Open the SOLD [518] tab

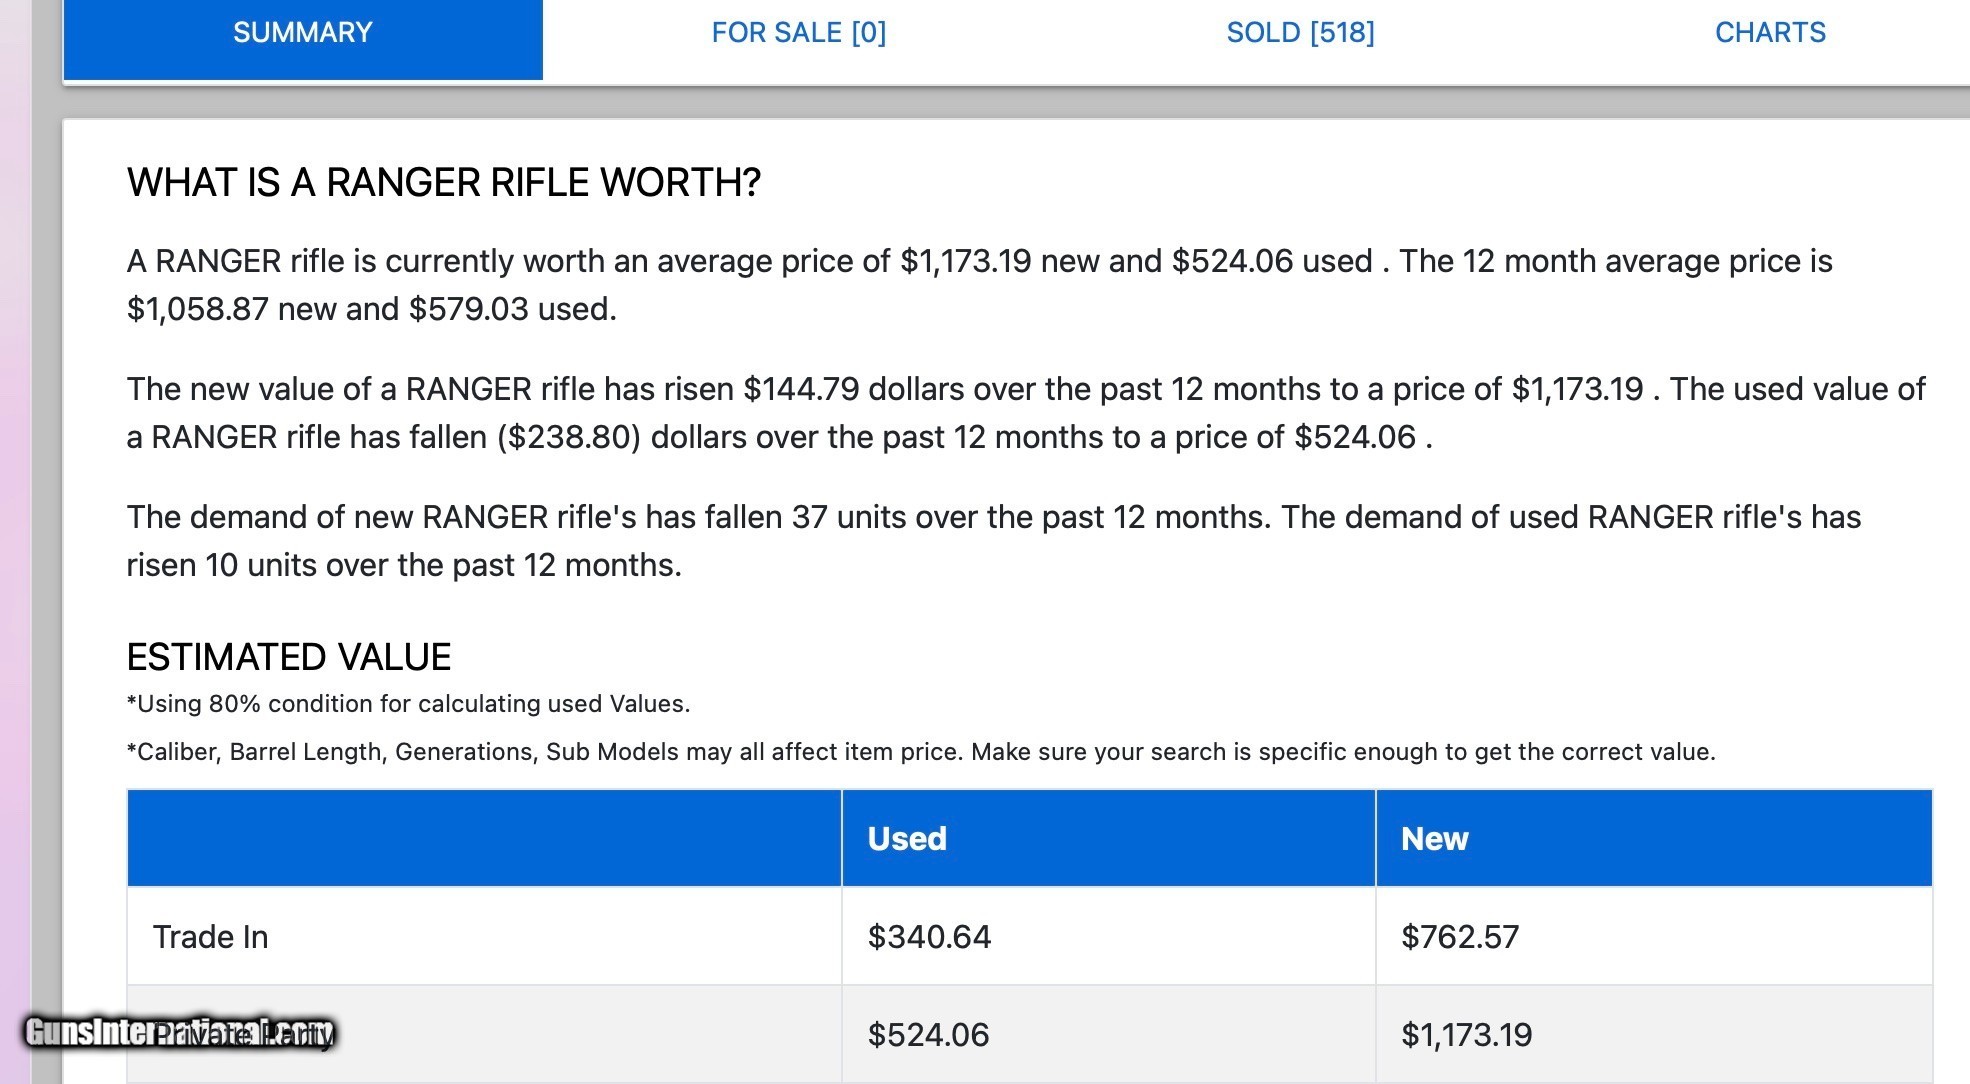coord(1300,33)
